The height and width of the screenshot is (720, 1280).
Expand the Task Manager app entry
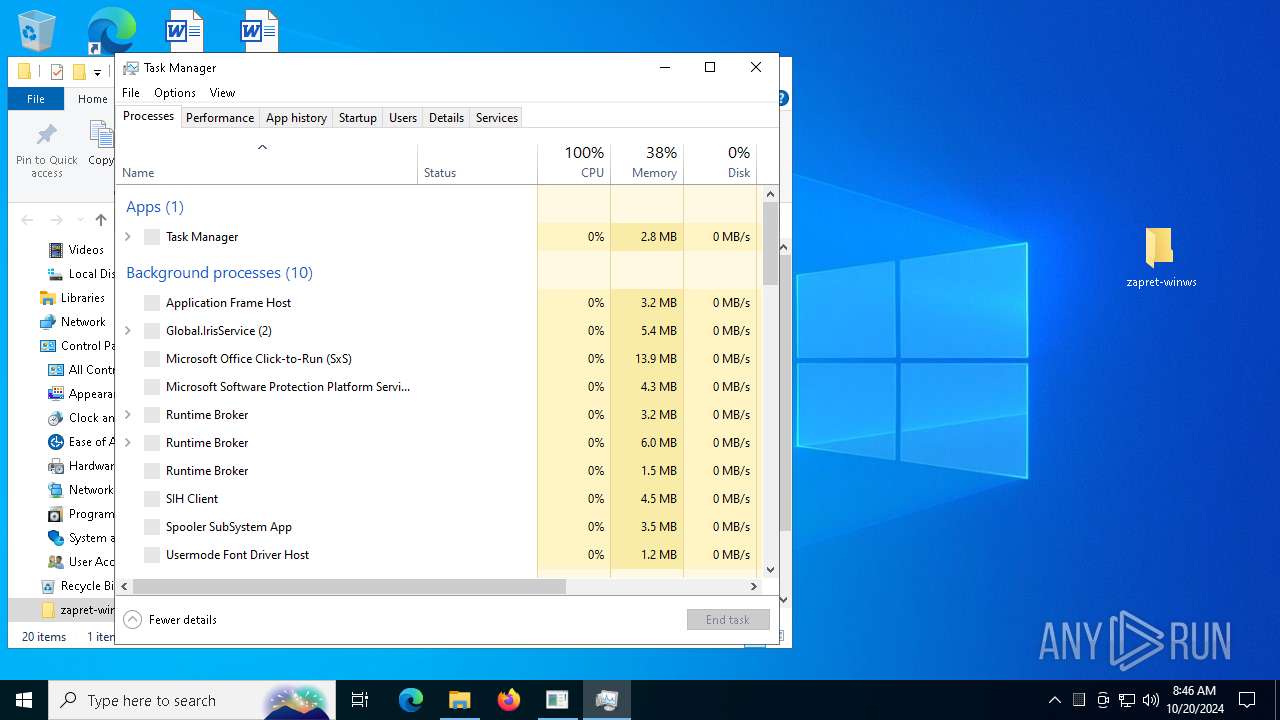coord(128,237)
